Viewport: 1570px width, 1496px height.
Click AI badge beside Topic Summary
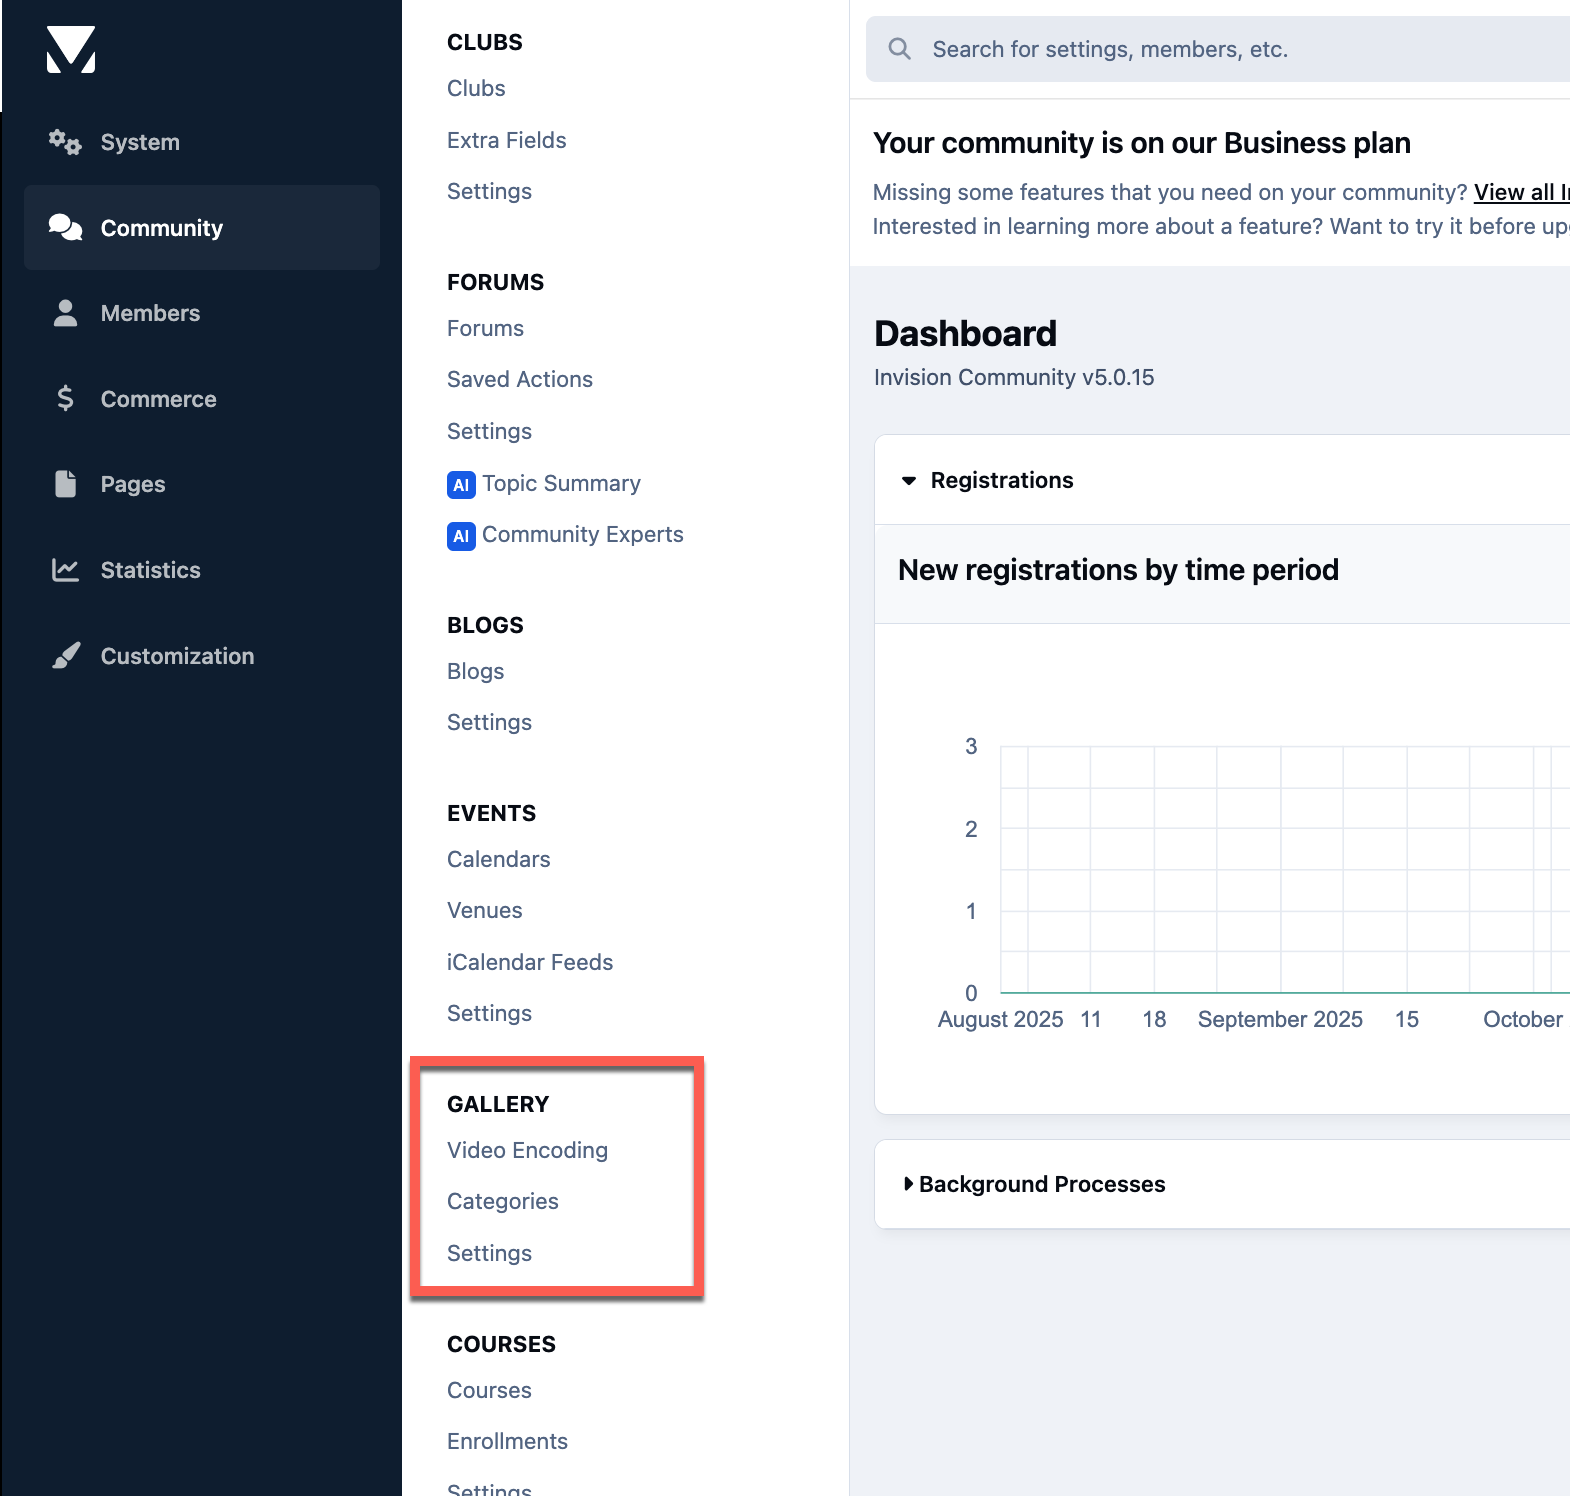pyautogui.click(x=461, y=485)
